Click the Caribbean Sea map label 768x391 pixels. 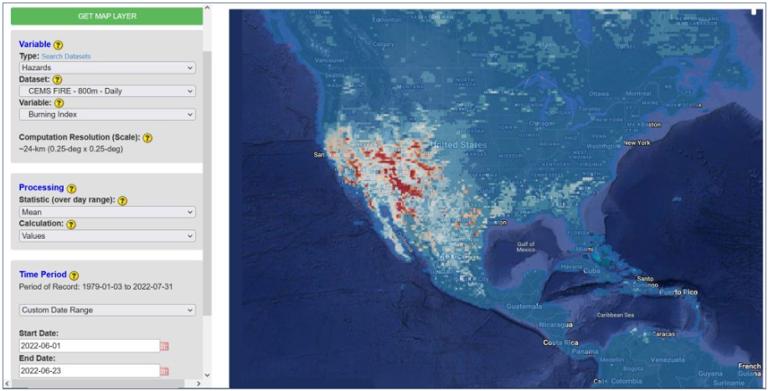click(x=615, y=315)
